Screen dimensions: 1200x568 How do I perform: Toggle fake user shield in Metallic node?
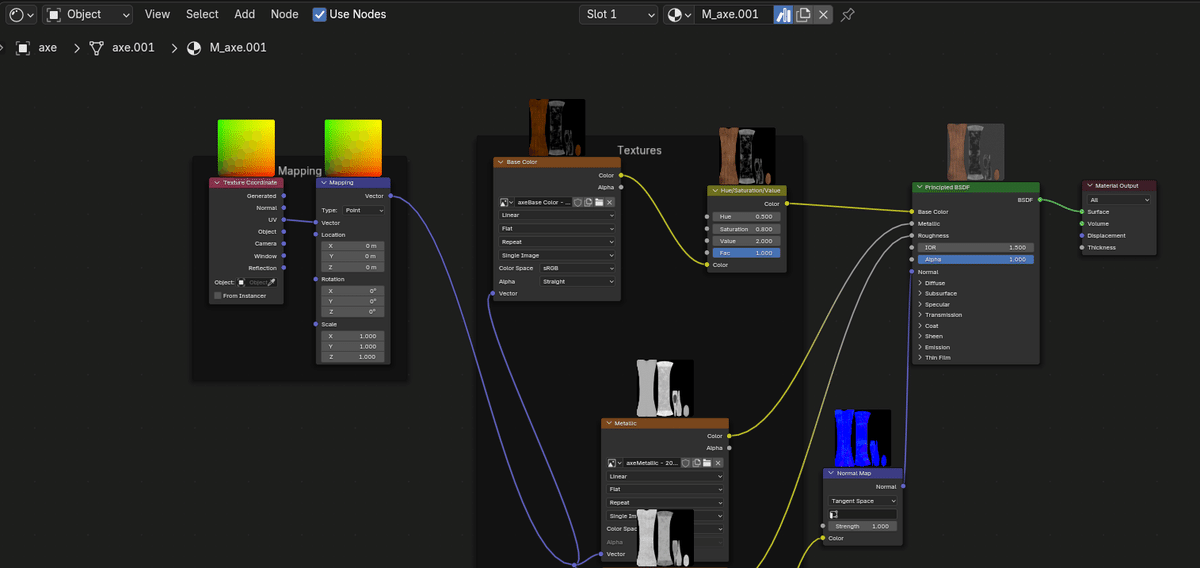[686, 463]
